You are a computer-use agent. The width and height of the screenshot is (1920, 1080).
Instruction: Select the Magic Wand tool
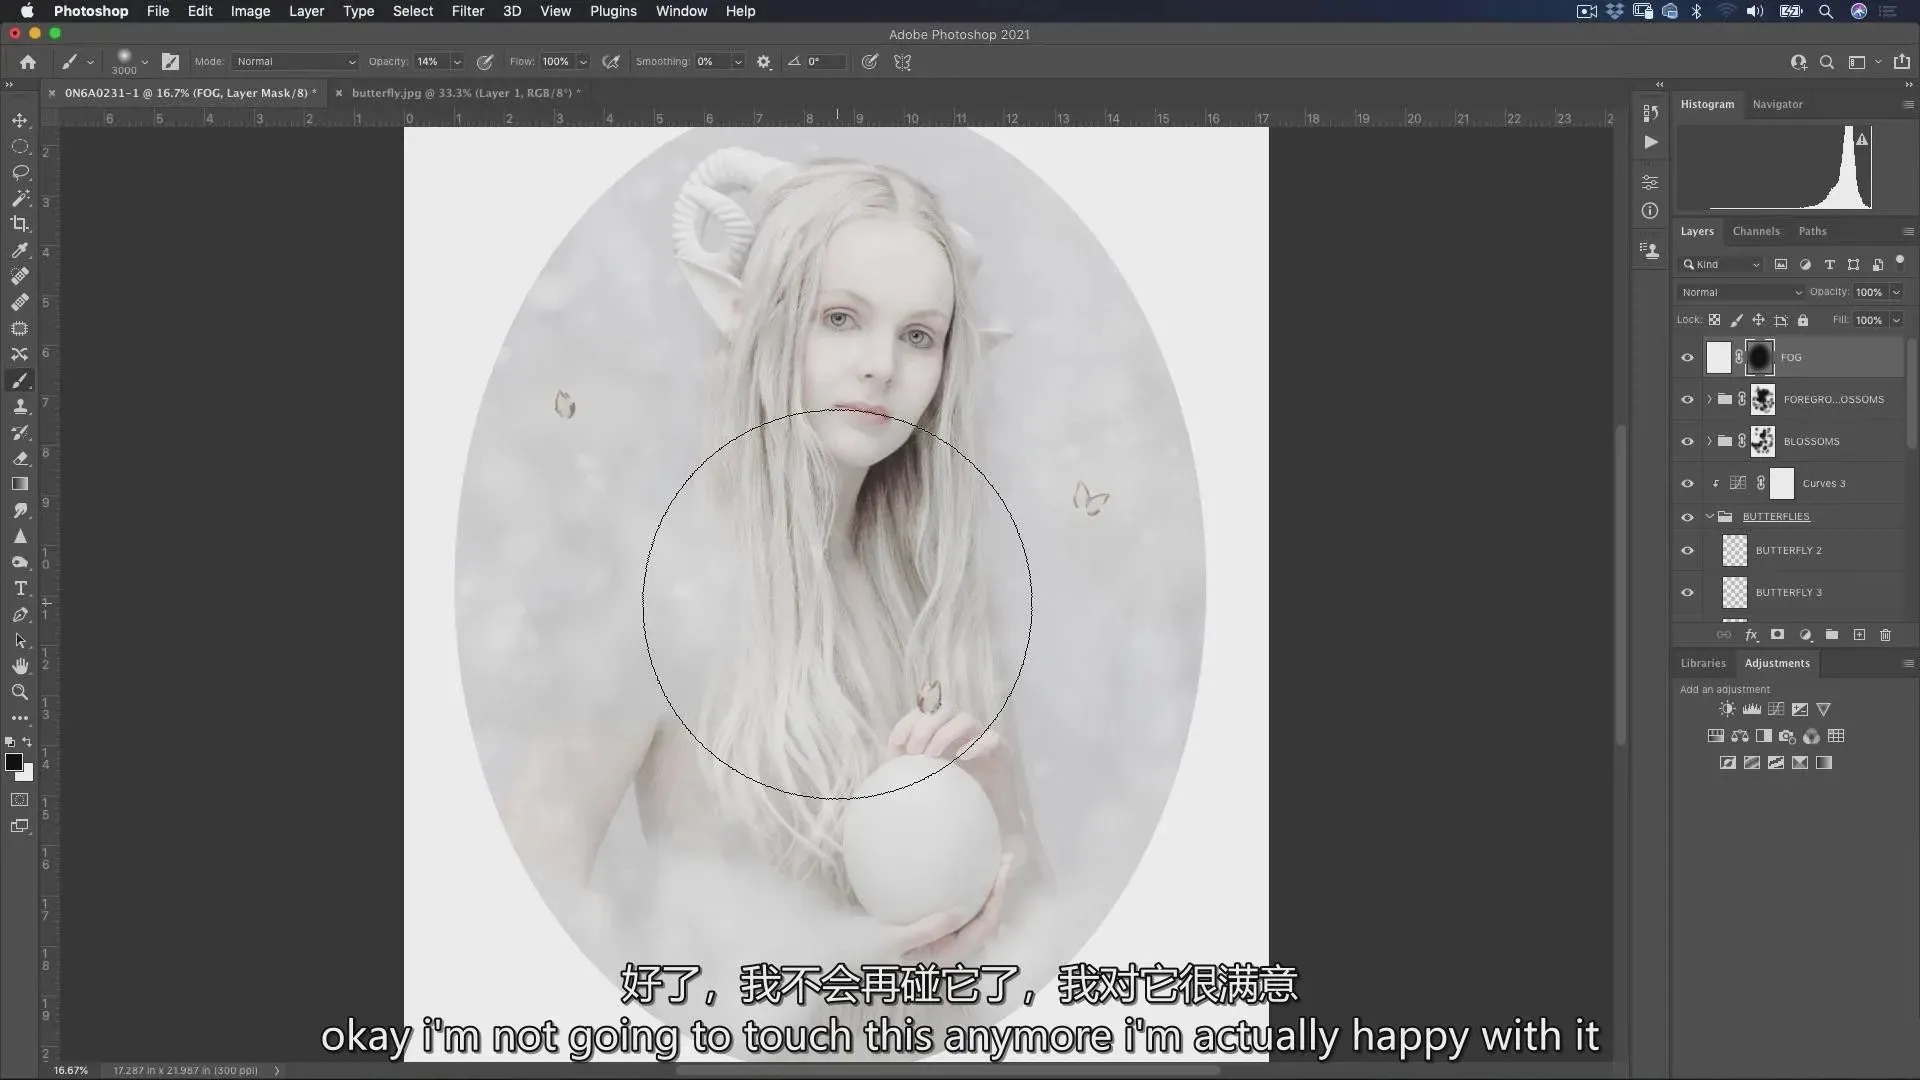point(20,198)
